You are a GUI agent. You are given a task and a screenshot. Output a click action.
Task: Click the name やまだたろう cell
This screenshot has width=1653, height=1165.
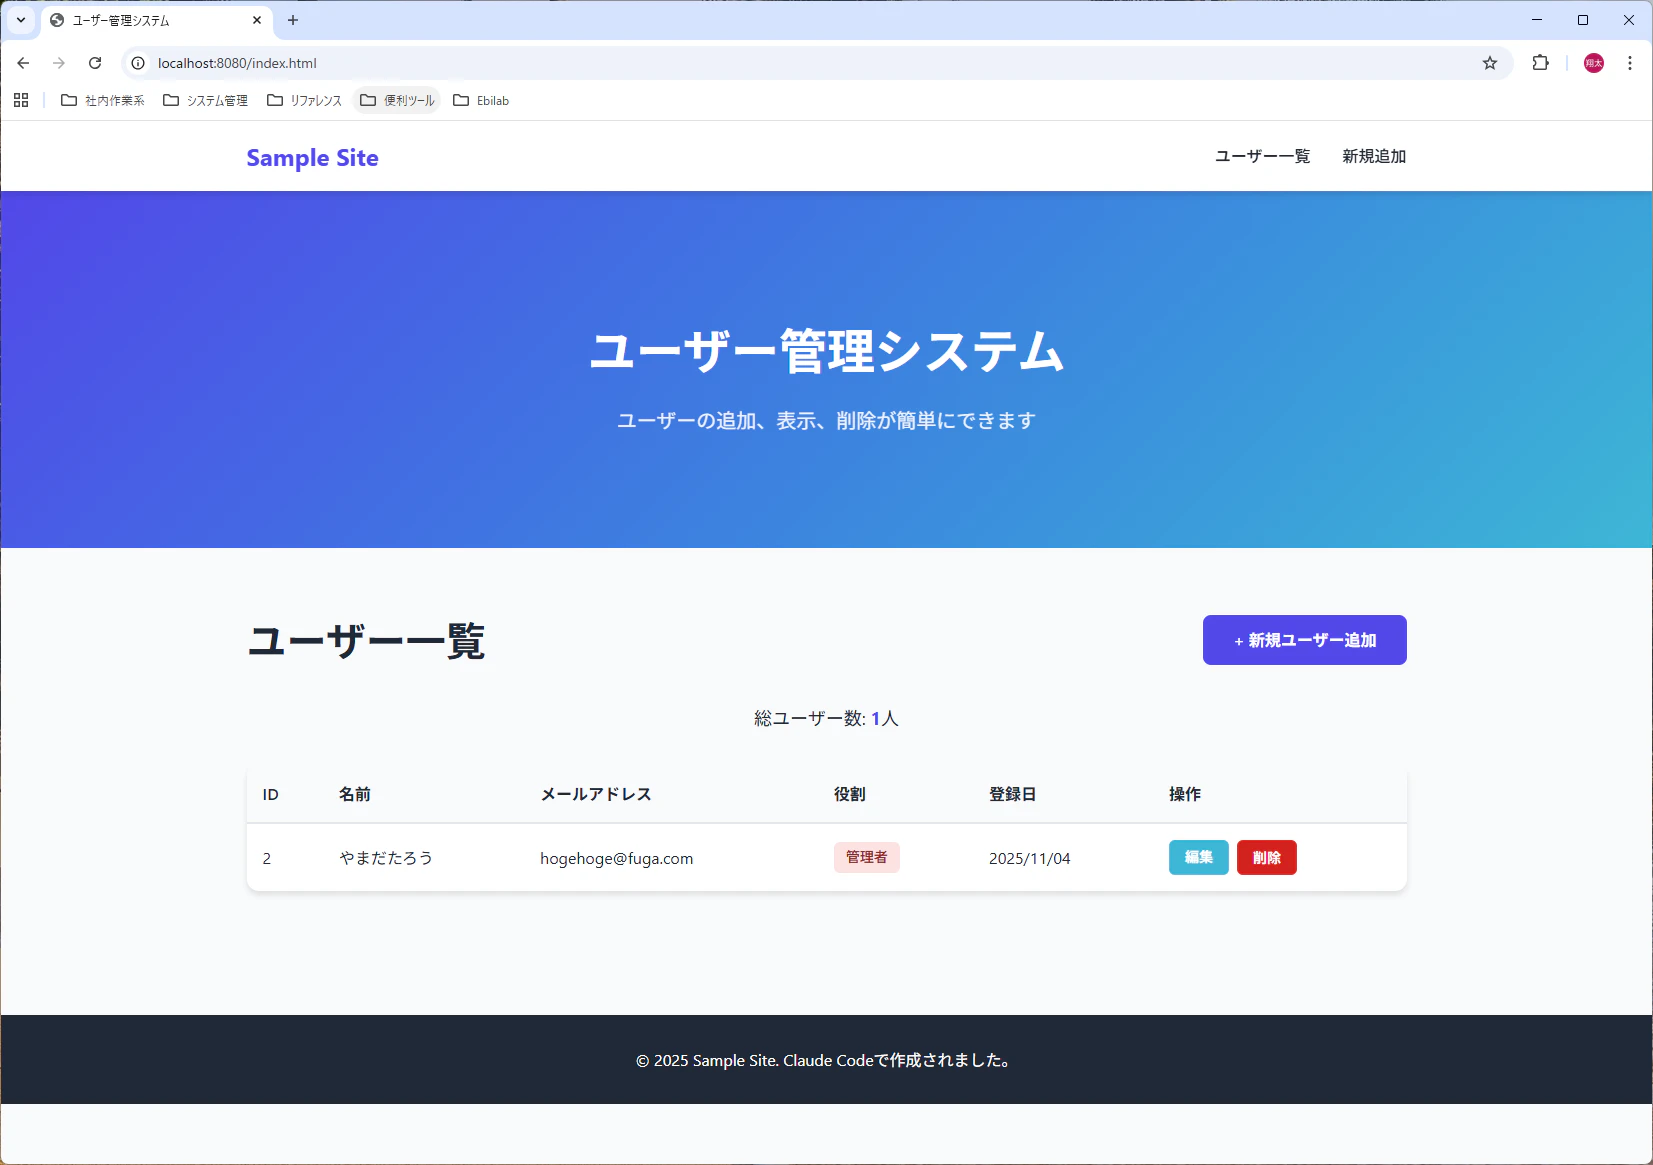tap(386, 858)
